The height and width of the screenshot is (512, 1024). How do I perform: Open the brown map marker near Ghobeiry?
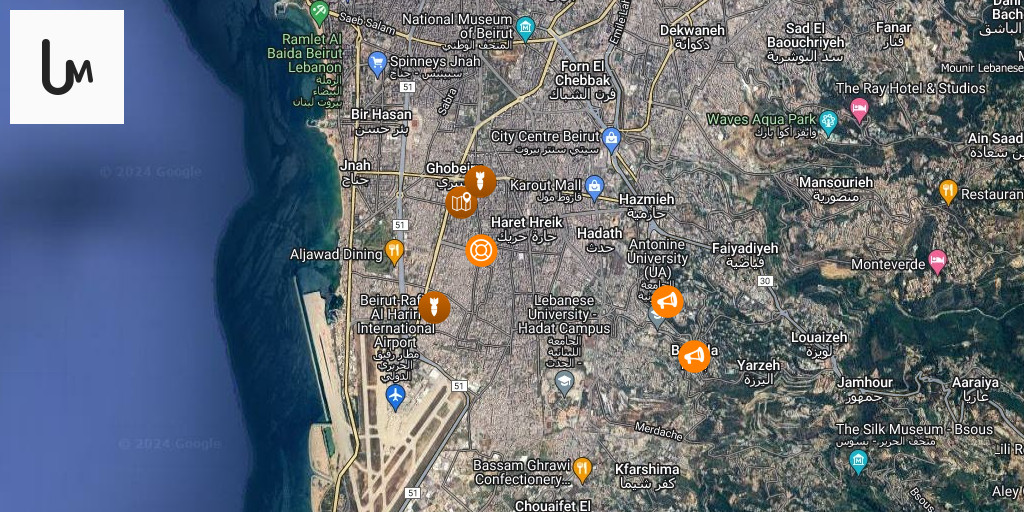(461, 202)
